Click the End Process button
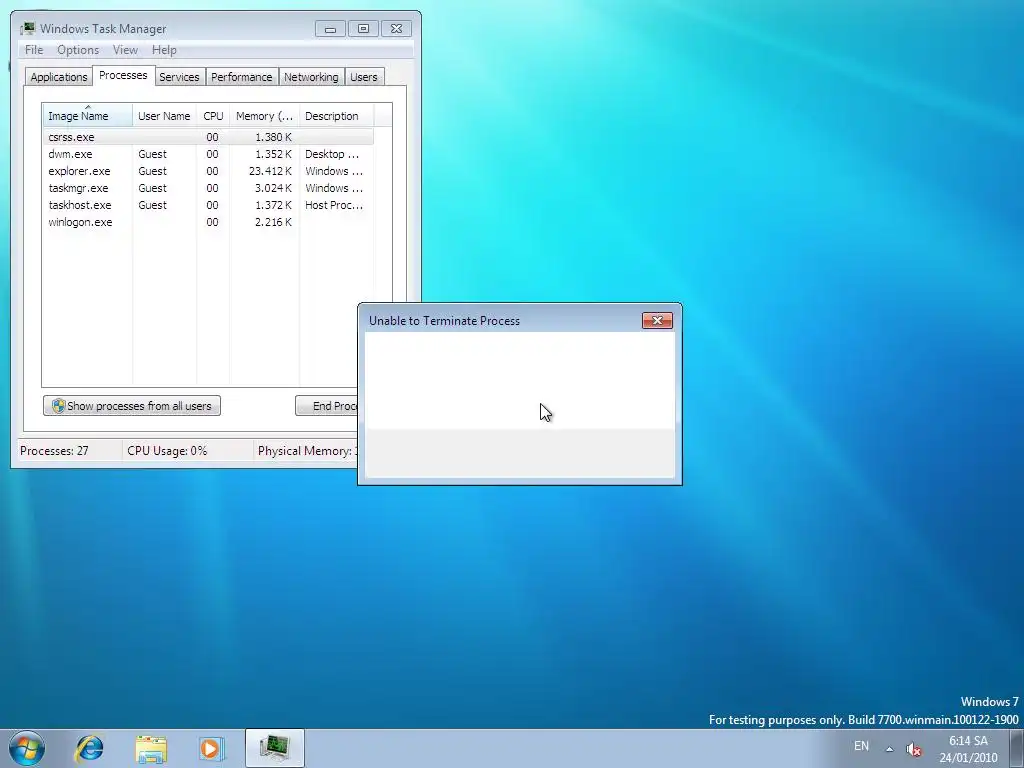Screen dimensions: 1024x768 click(327, 406)
